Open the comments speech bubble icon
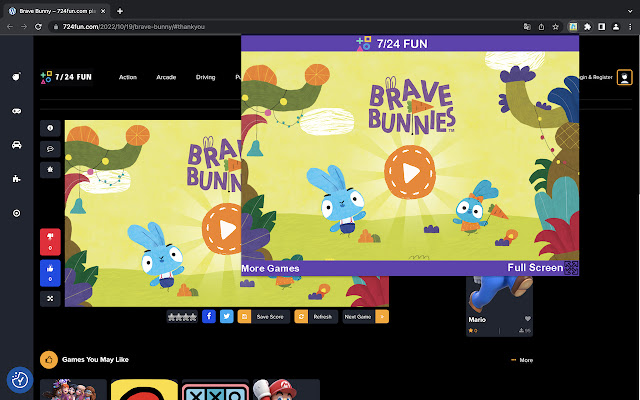 pyautogui.click(x=51, y=148)
